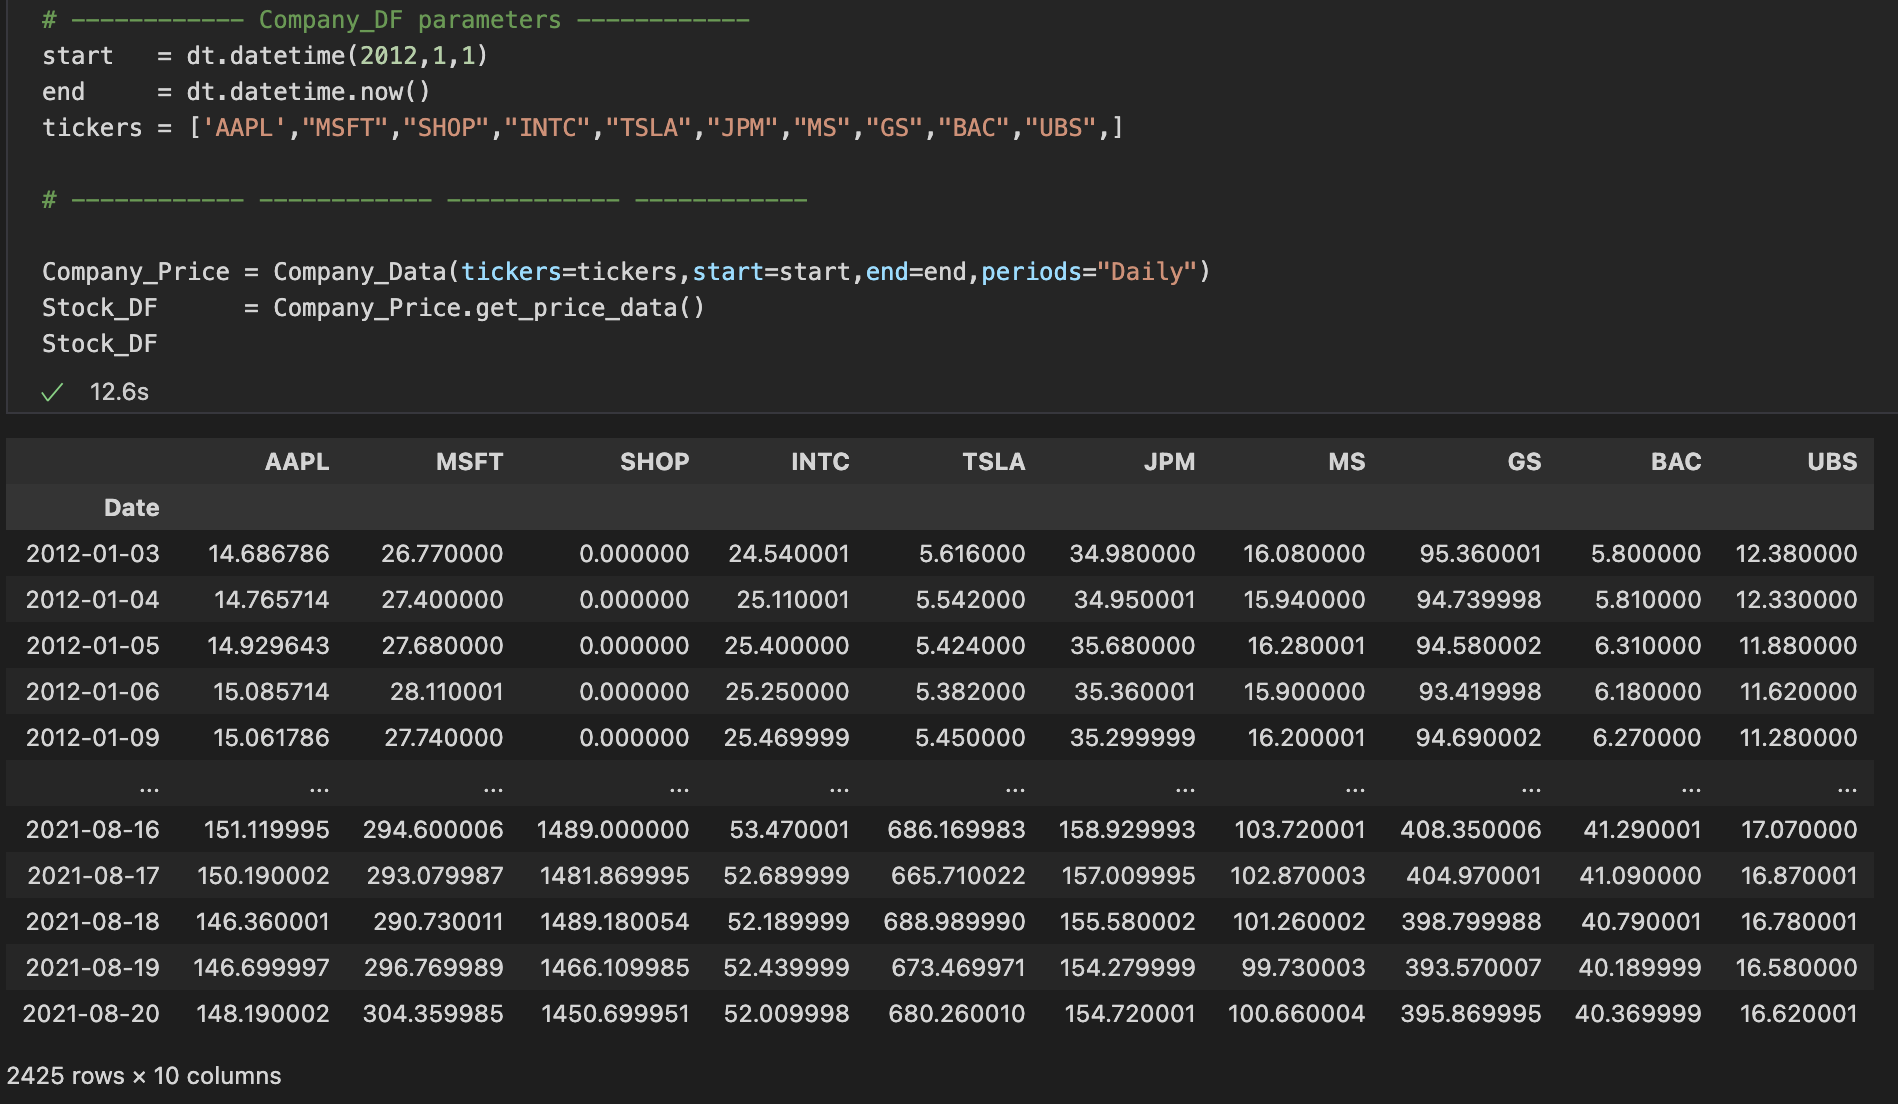This screenshot has height=1104, width=1898.
Task: Click the 2425 rows × 10 columns summary
Action: [x=144, y=1076]
